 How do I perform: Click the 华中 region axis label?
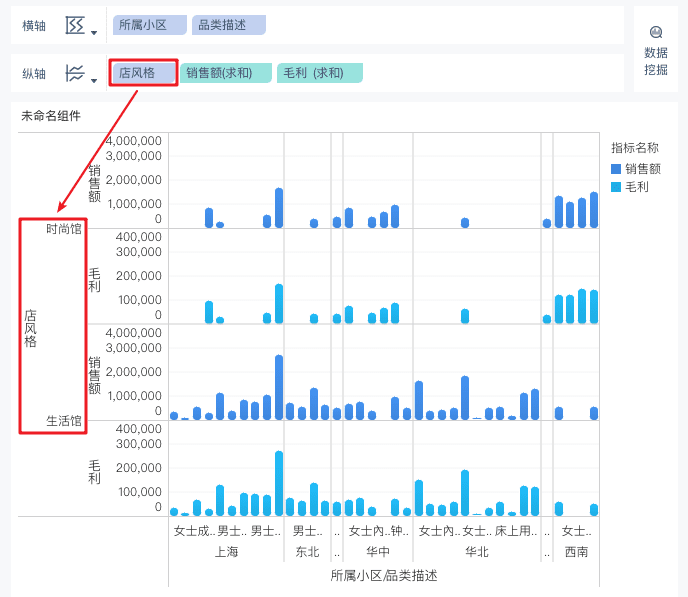pos(378,552)
